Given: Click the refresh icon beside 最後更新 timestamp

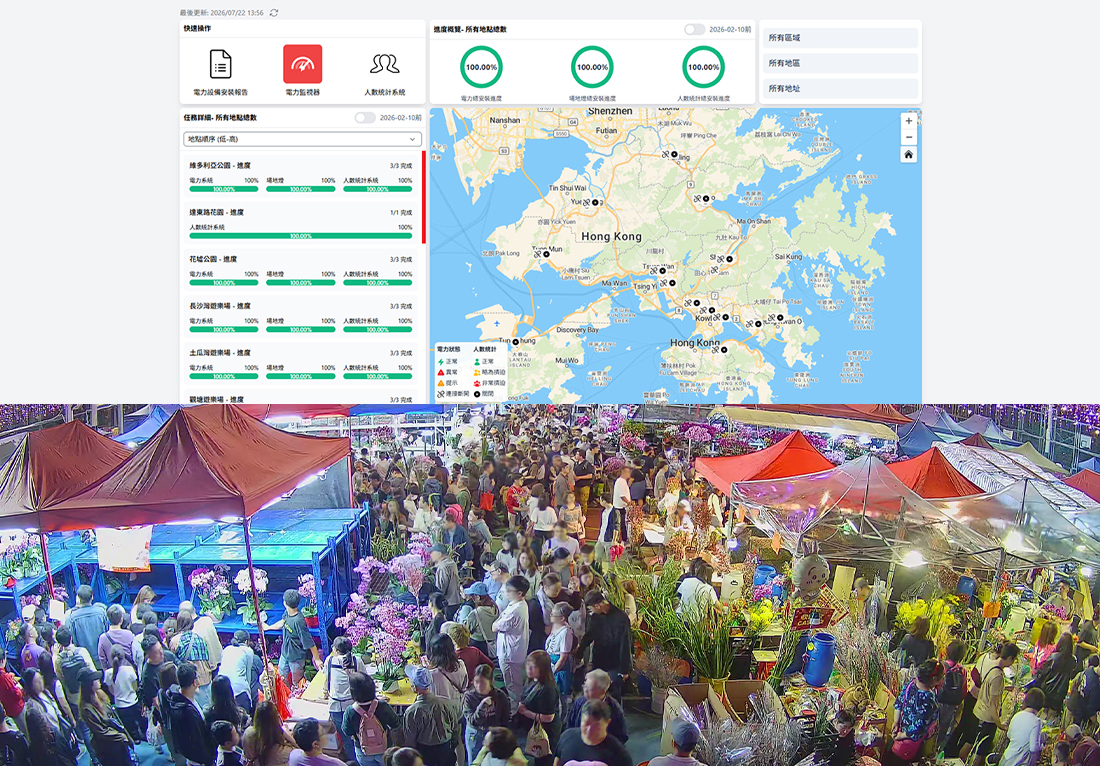Looking at the screenshot, I should click(274, 13).
